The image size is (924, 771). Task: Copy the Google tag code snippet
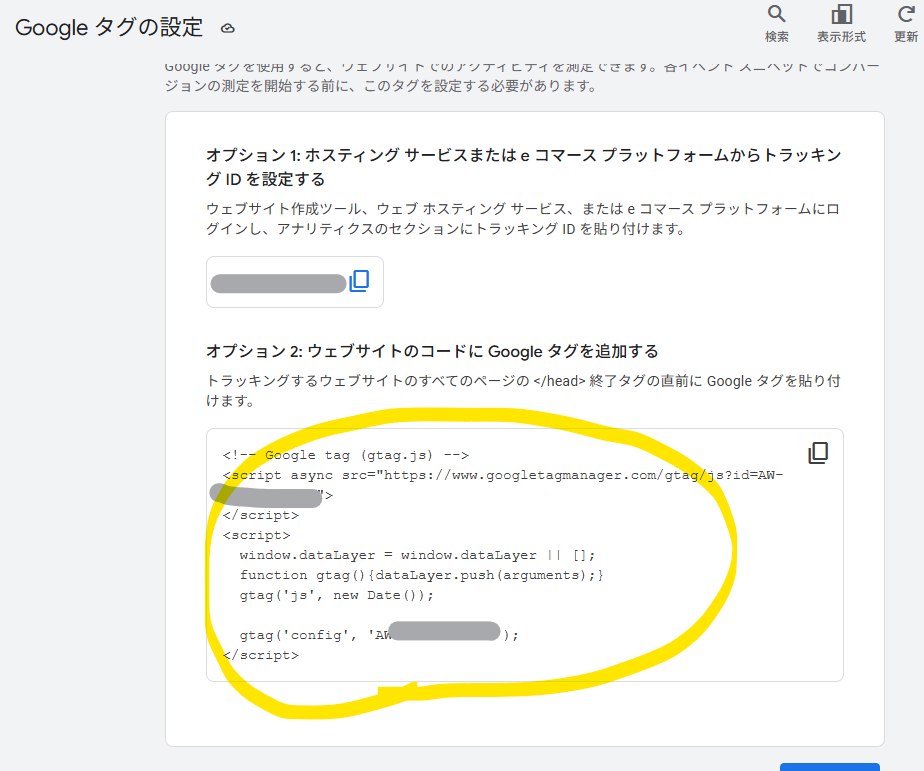[818, 453]
